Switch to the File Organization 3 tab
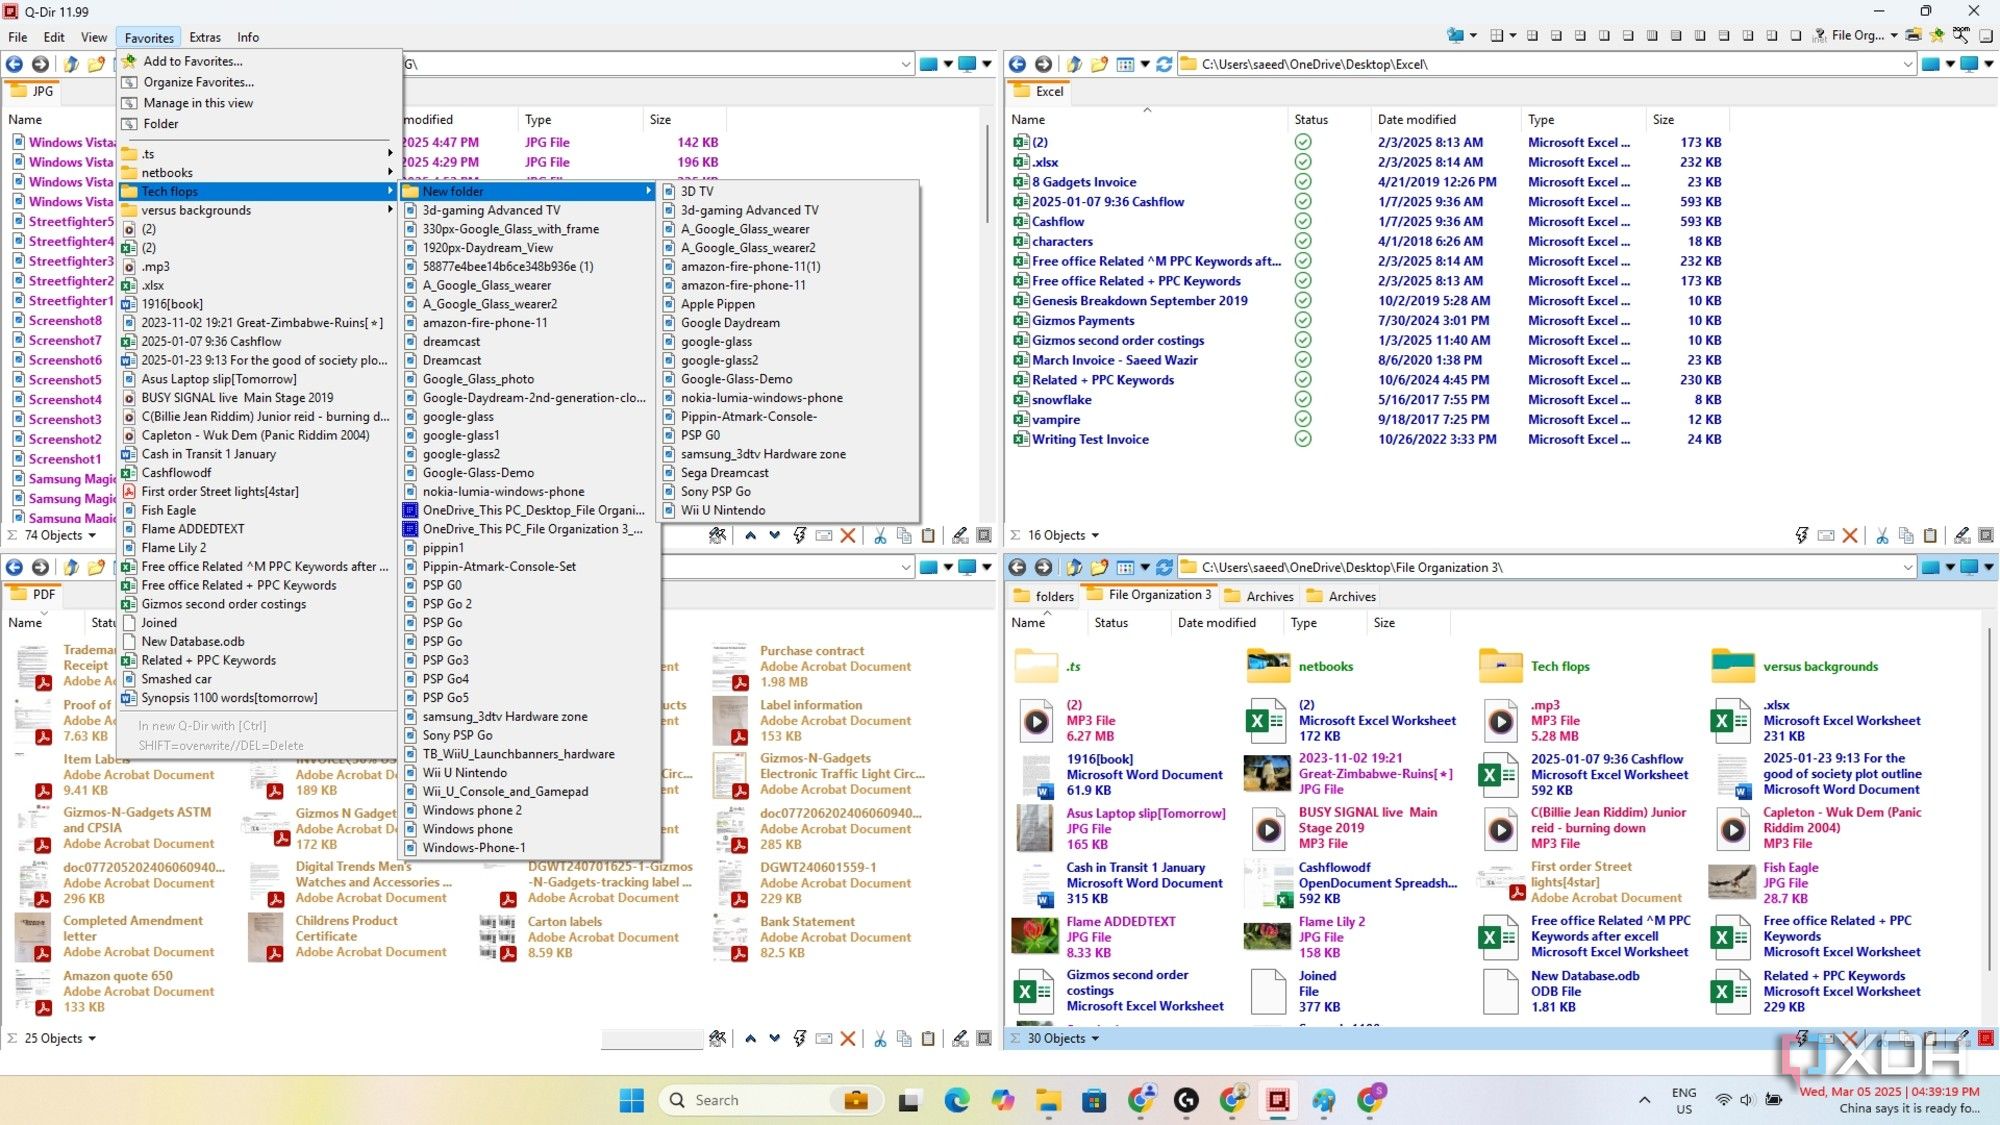The width and height of the screenshot is (2000, 1125). click(1150, 595)
